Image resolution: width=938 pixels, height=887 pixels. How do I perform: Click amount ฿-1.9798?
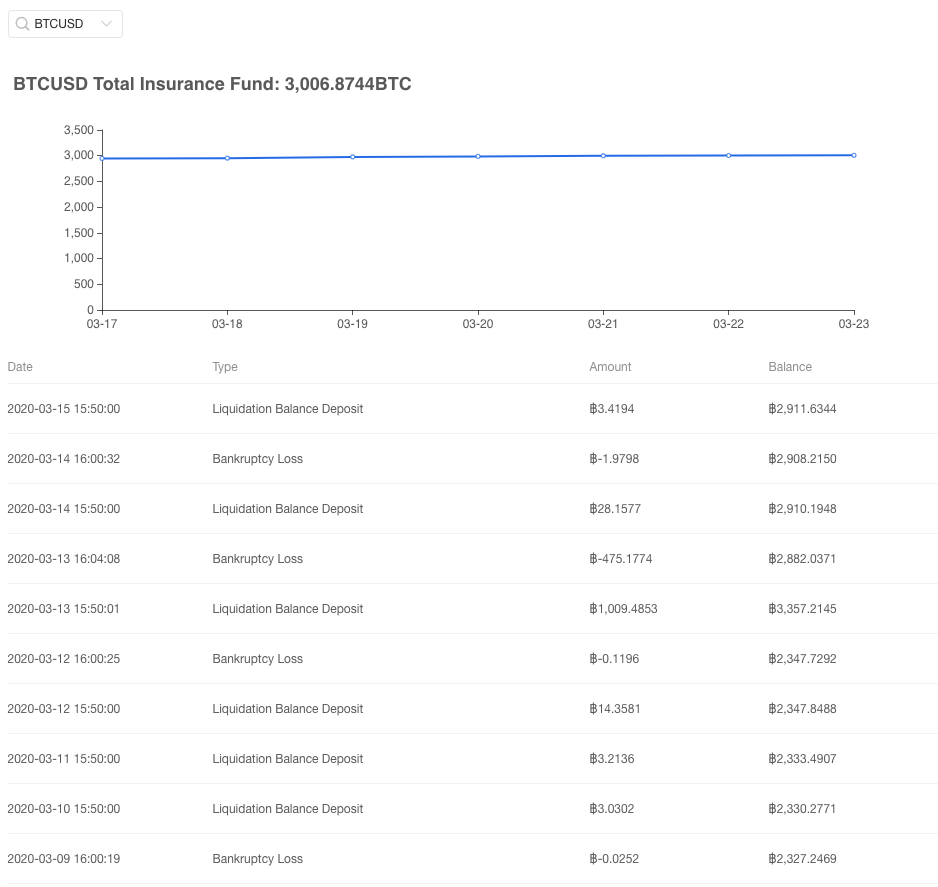[x=614, y=459]
